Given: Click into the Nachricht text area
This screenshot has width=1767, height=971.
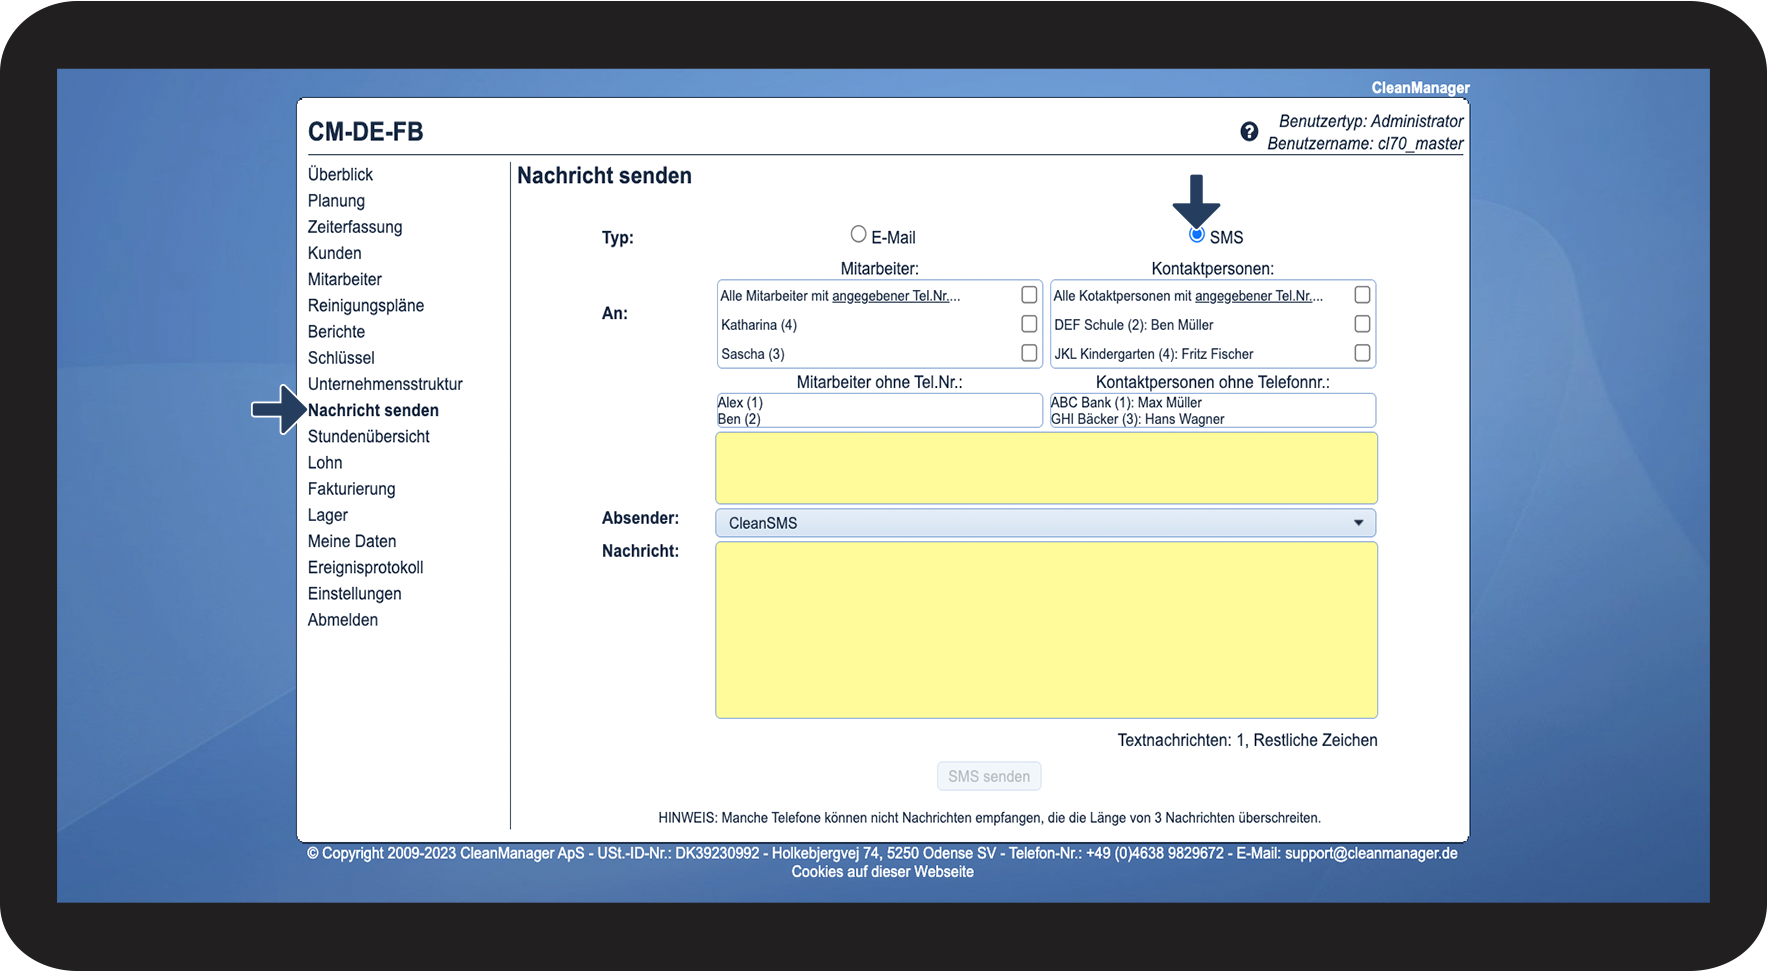Looking at the screenshot, I should pyautogui.click(x=1046, y=630).
